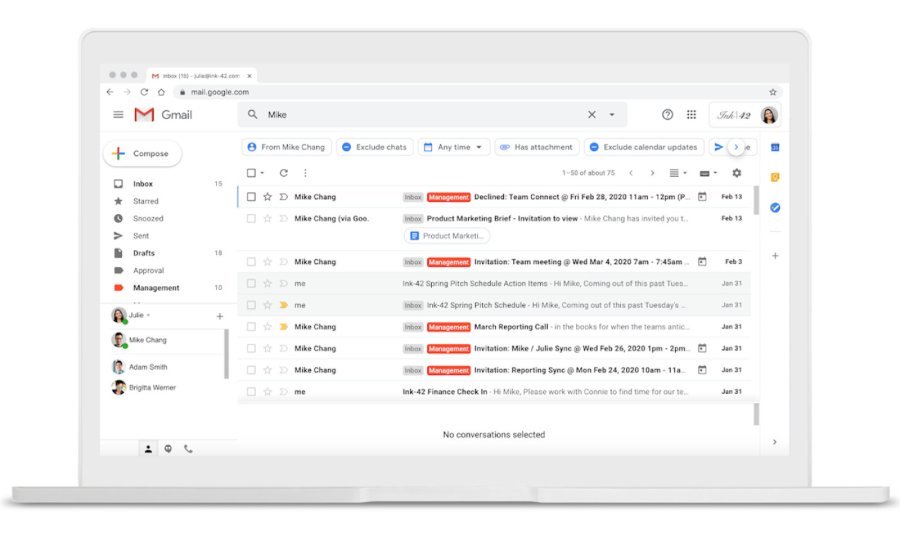
Task: Open the main menu hamburger icon
Action: pyautogui.click(x=118, y=115)
